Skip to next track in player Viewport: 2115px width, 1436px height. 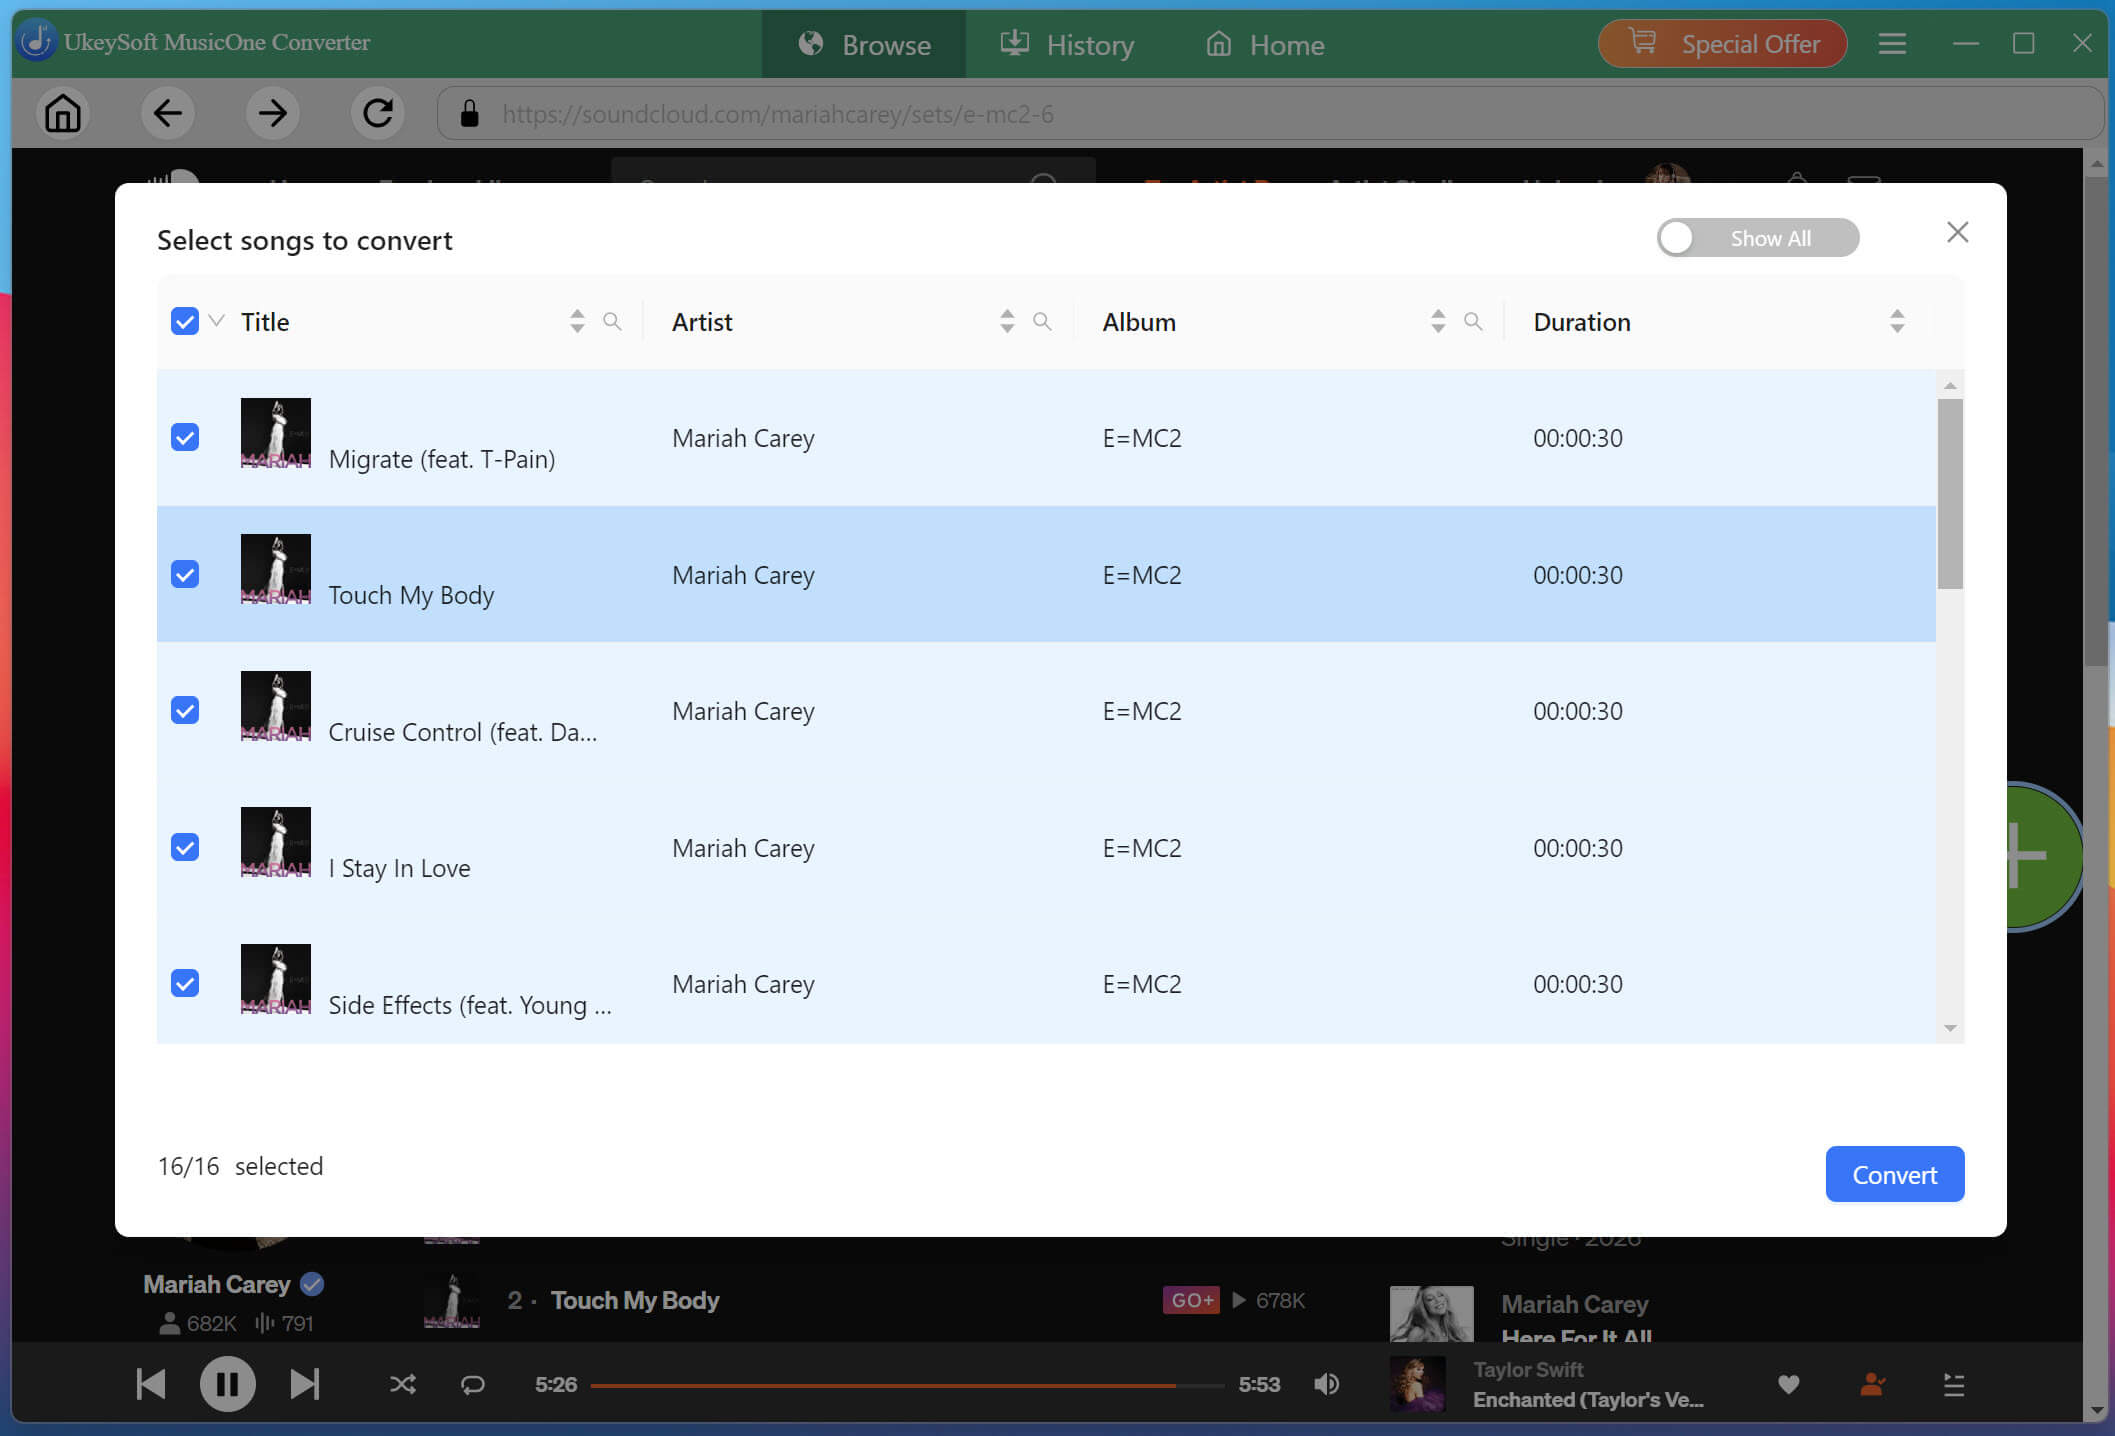tap(304, 1384)
